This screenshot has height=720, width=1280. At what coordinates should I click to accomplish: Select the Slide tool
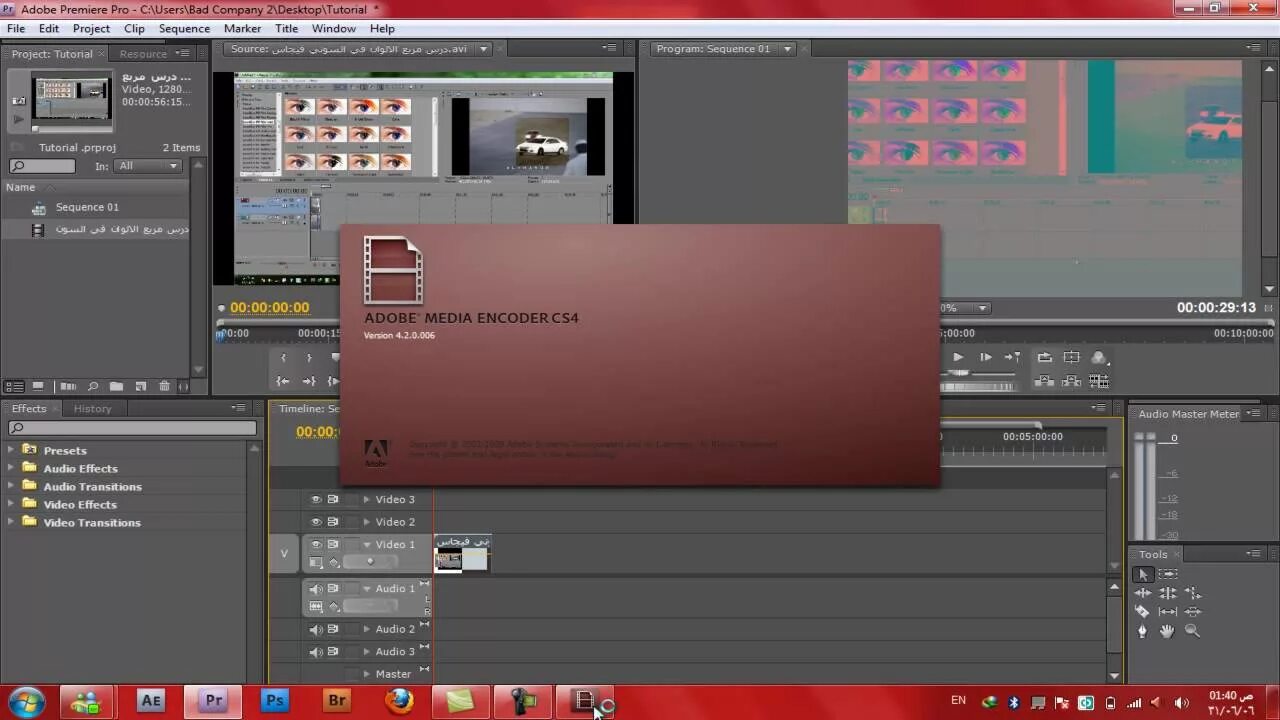[x=1192, y=612]
